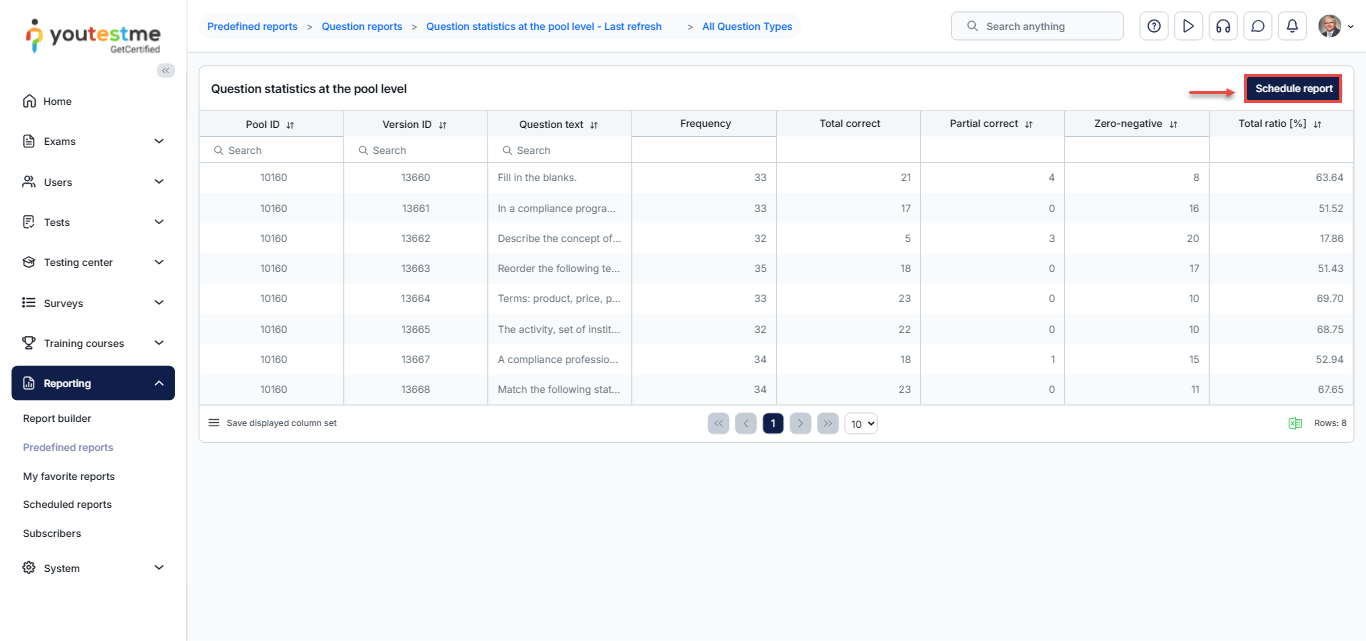
Task: Export table using the Excel icon
Action: point(1295,423)
